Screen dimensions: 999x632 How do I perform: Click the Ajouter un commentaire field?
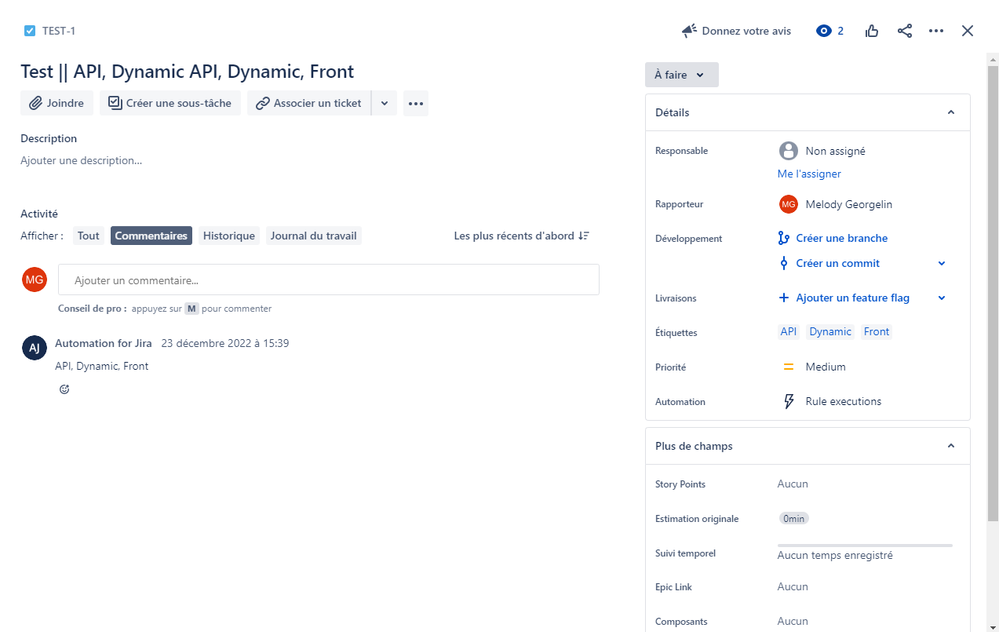pos(329,280)
